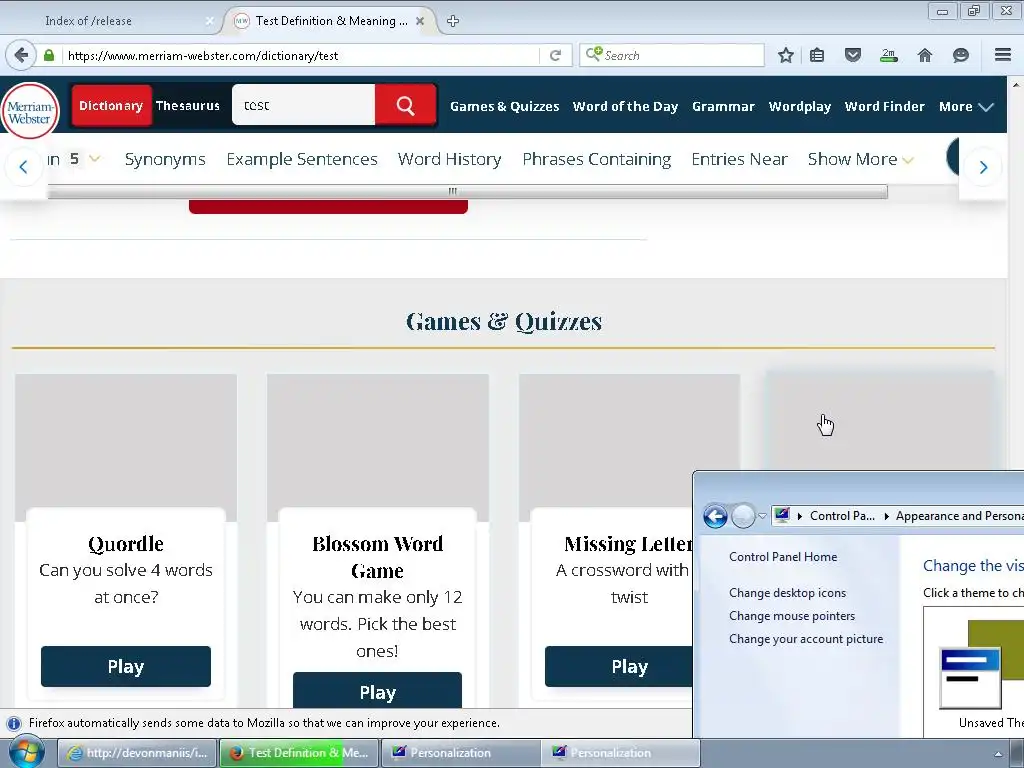Click the Control Panel back arrow
The image size is (1024, 768).
(716, 517)
